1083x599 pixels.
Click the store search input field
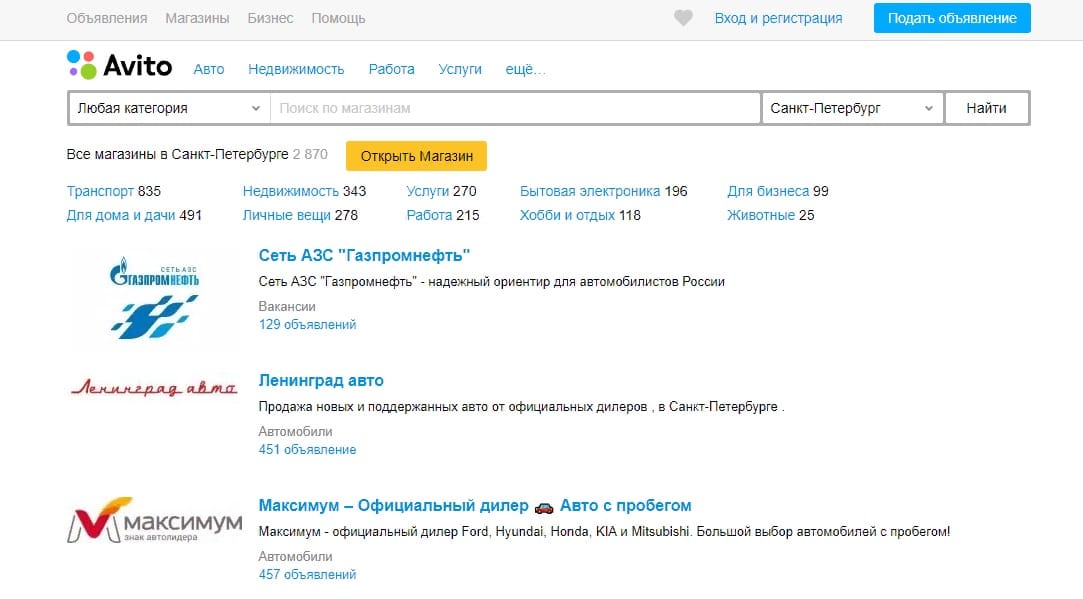515,108
